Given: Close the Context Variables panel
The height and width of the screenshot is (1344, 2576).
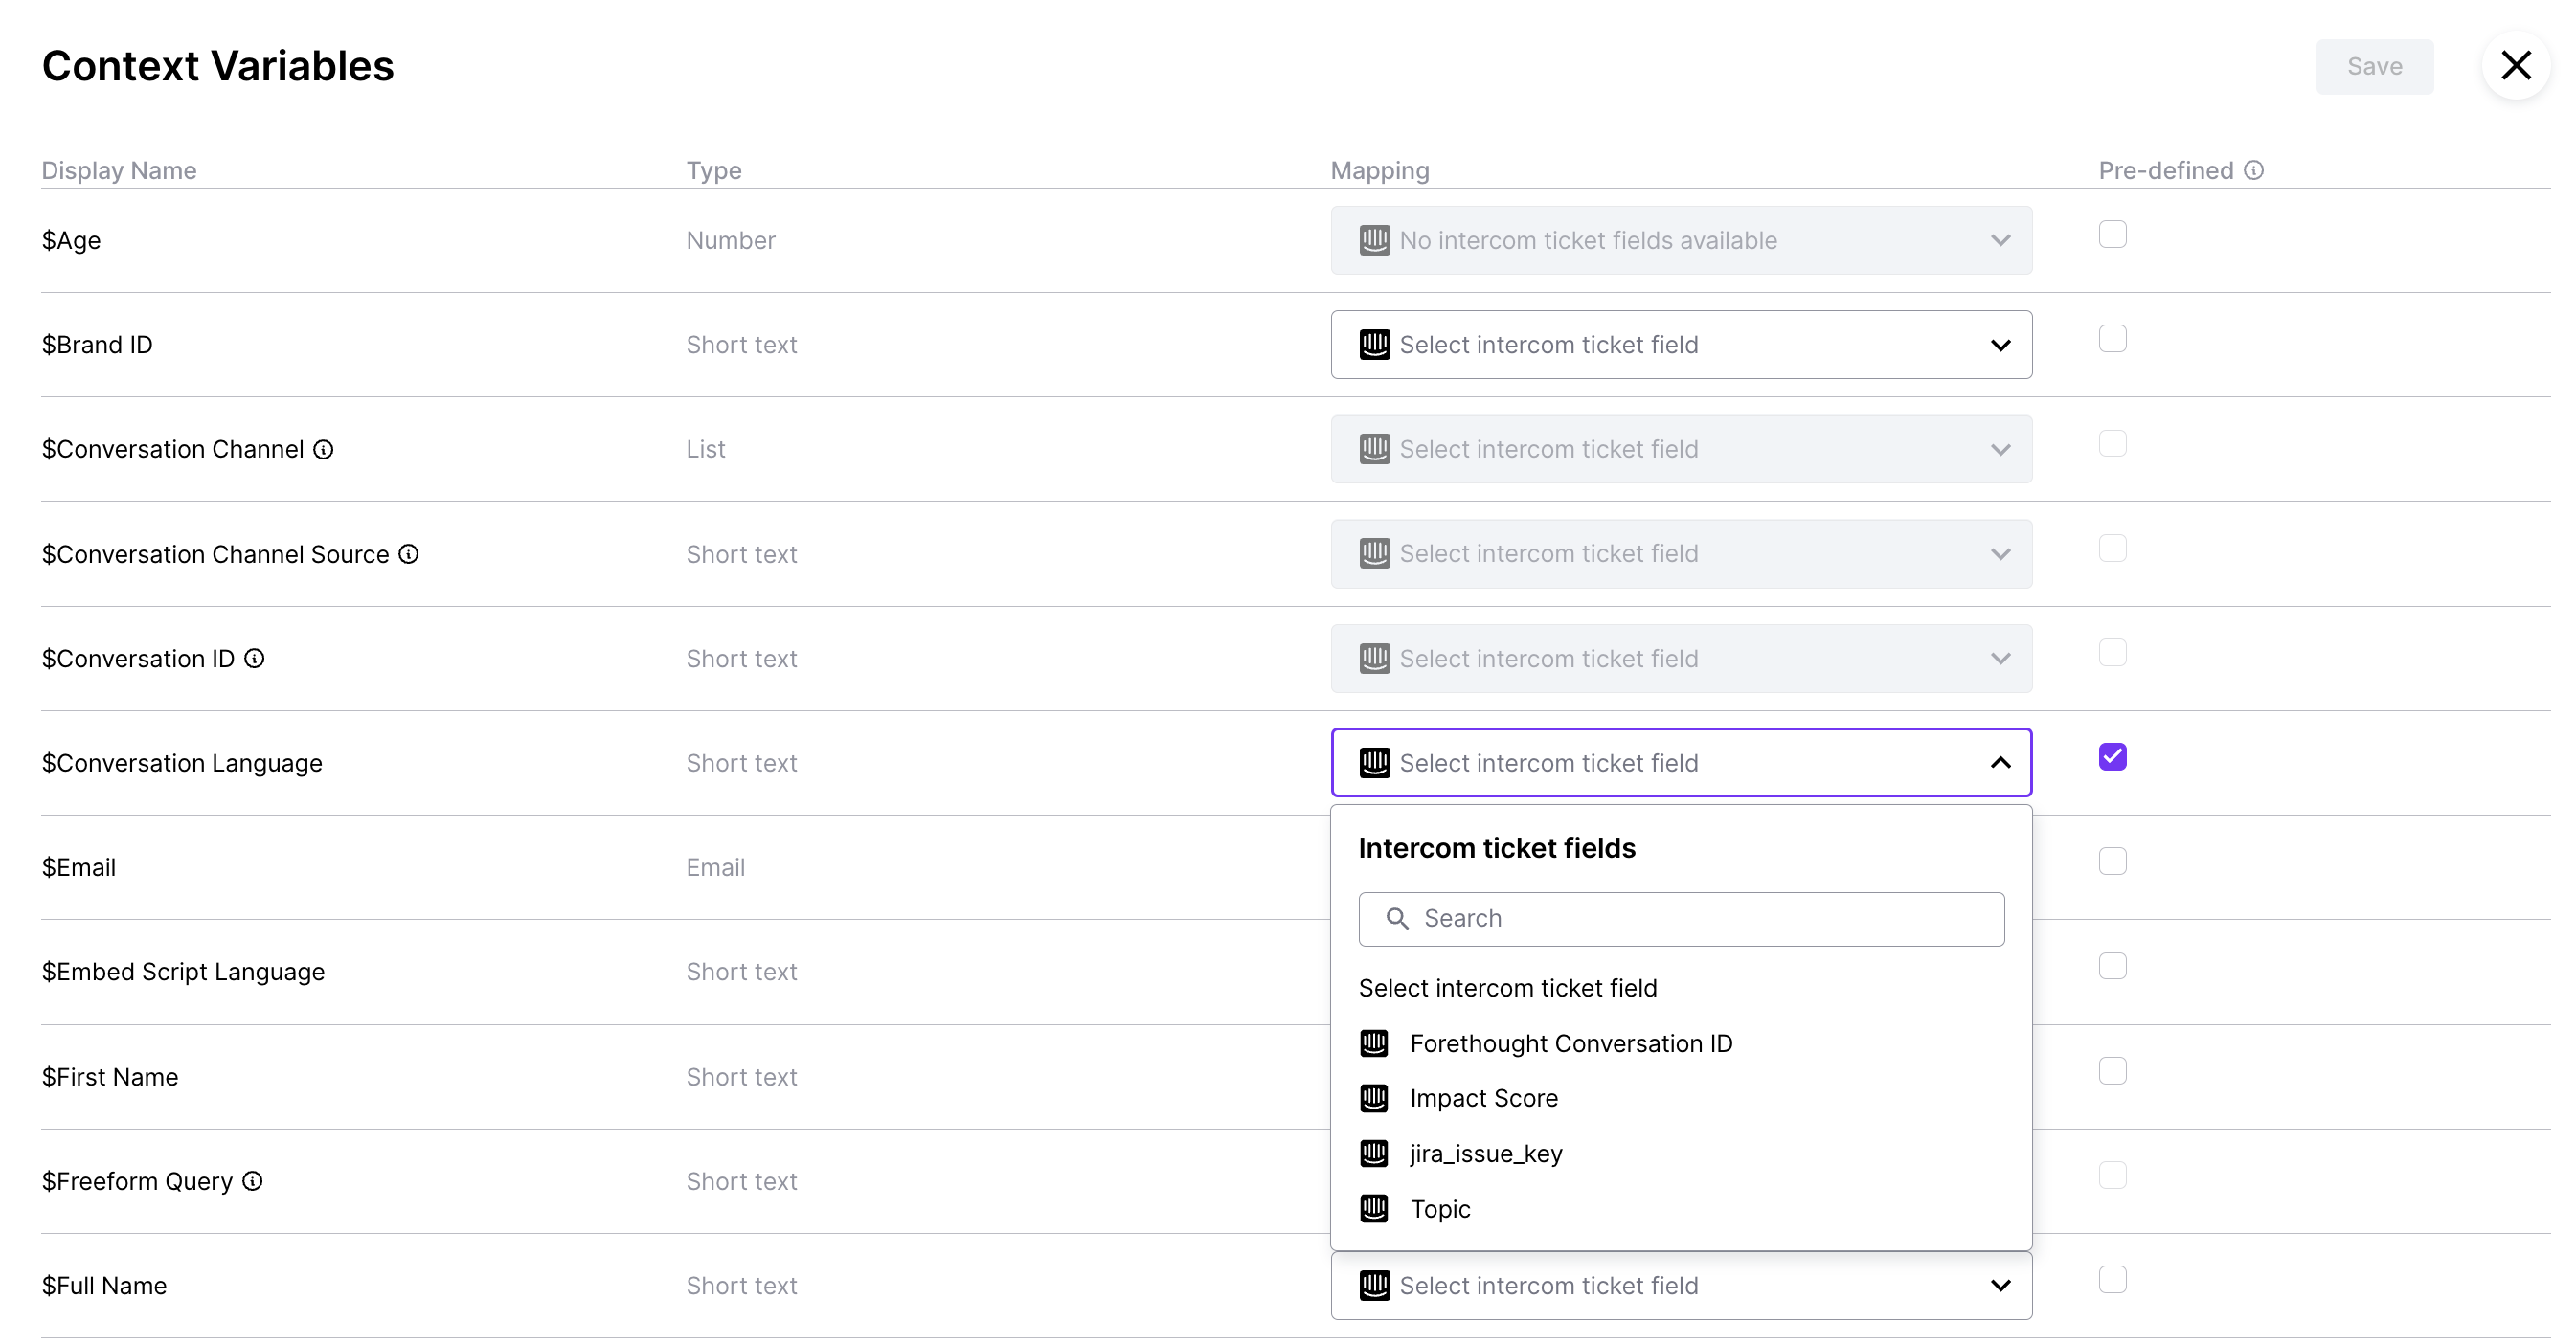Looking at the screenshot, I should [2515, 66].
